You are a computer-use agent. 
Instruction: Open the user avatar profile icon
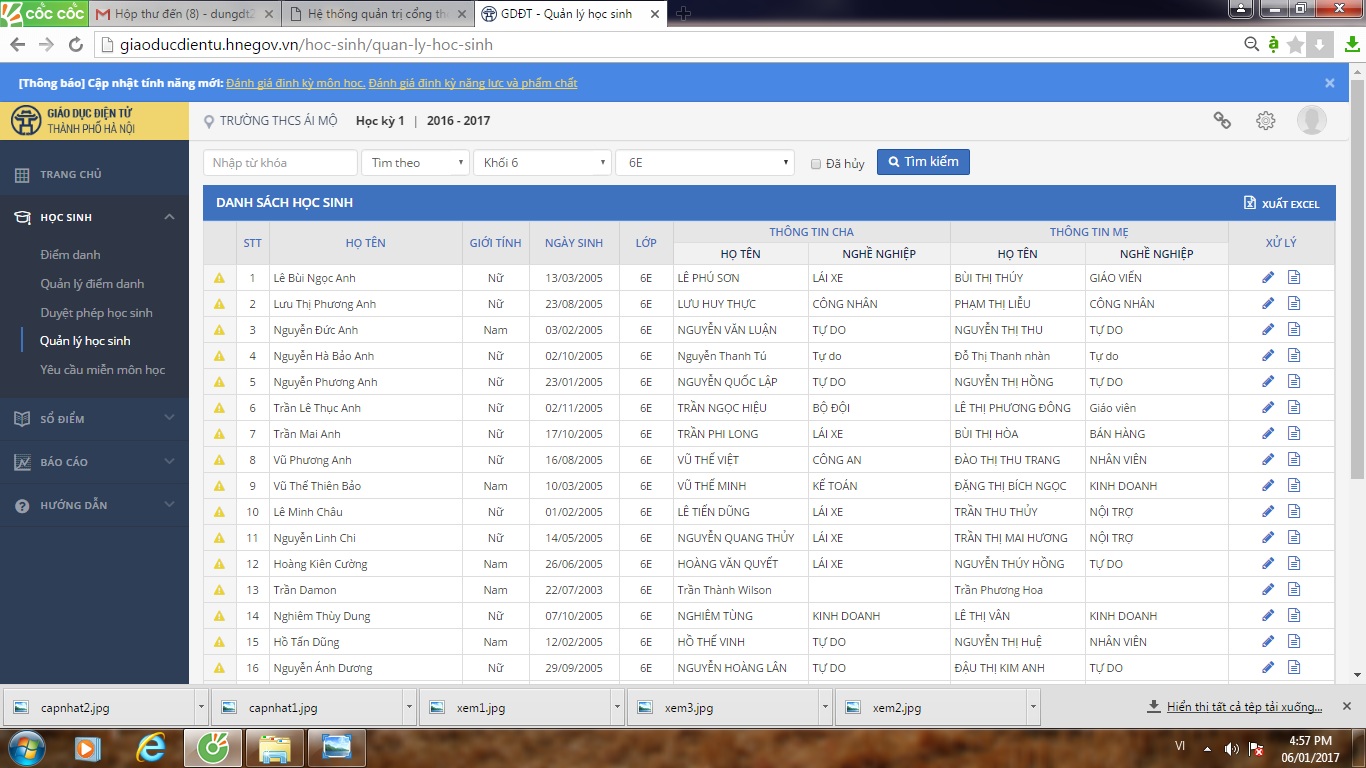(x=1311, y=121)
